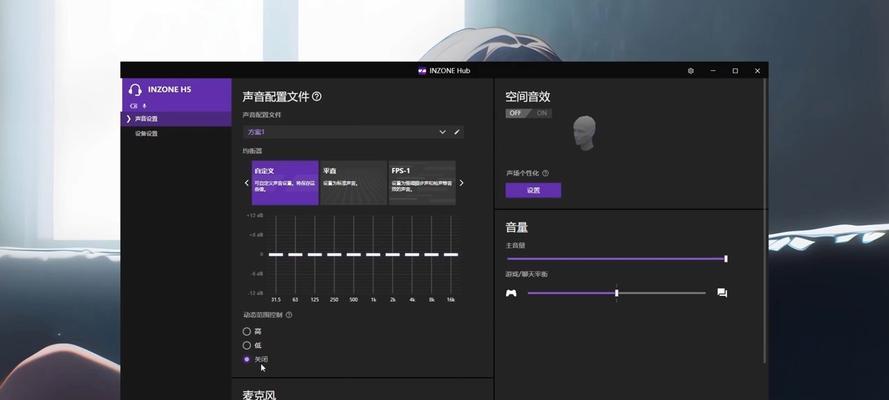Click the game controller balance icon

tap(511, 293)
